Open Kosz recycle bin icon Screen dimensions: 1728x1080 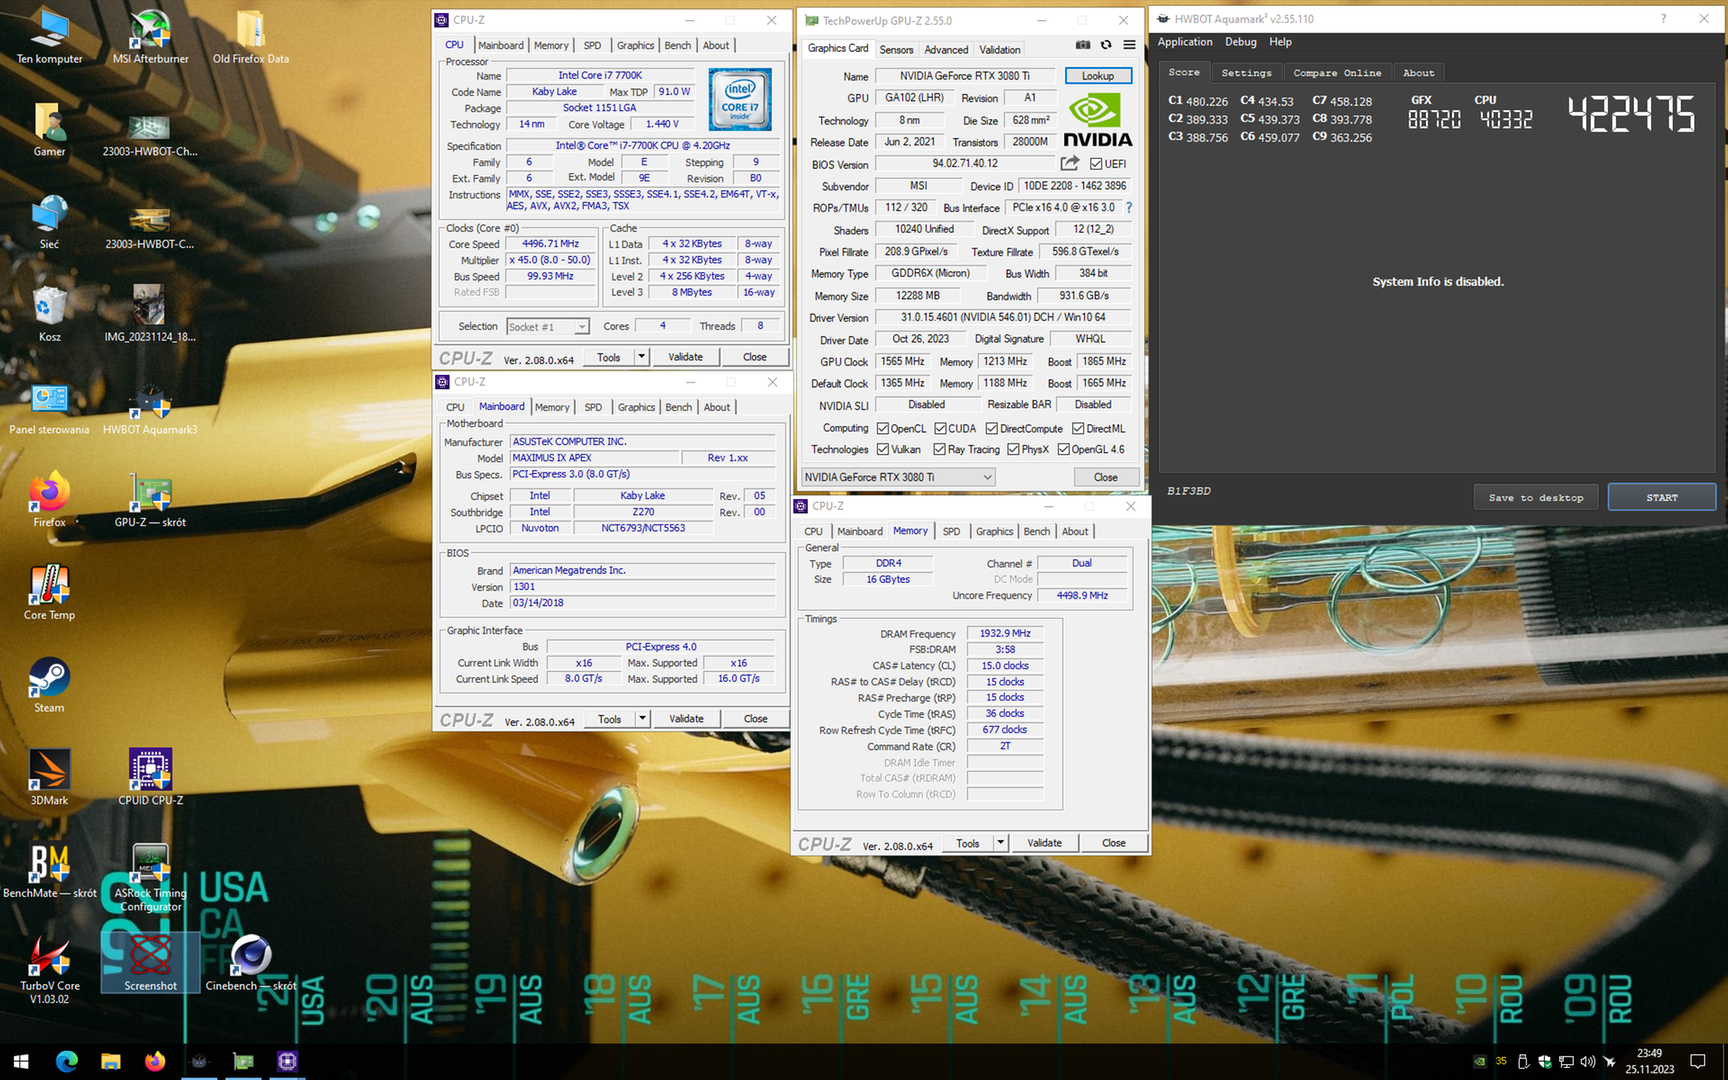[x=49, y=315]
